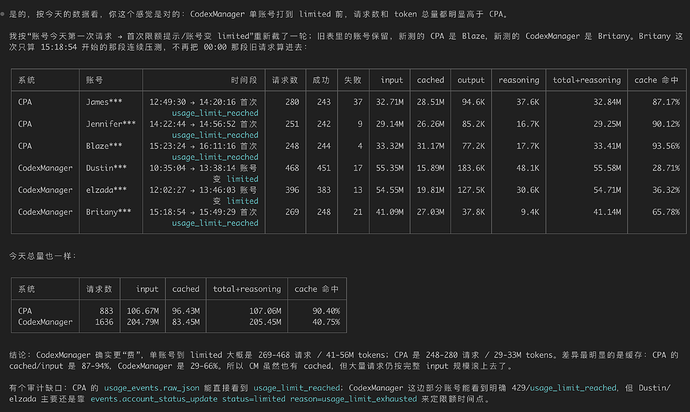Click the 今天总量也一样 heading line

(43, 256)
